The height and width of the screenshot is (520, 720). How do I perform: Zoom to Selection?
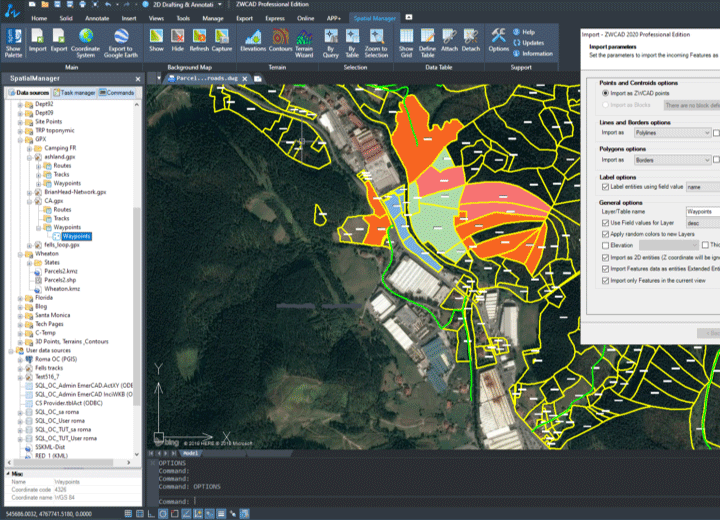376,43
